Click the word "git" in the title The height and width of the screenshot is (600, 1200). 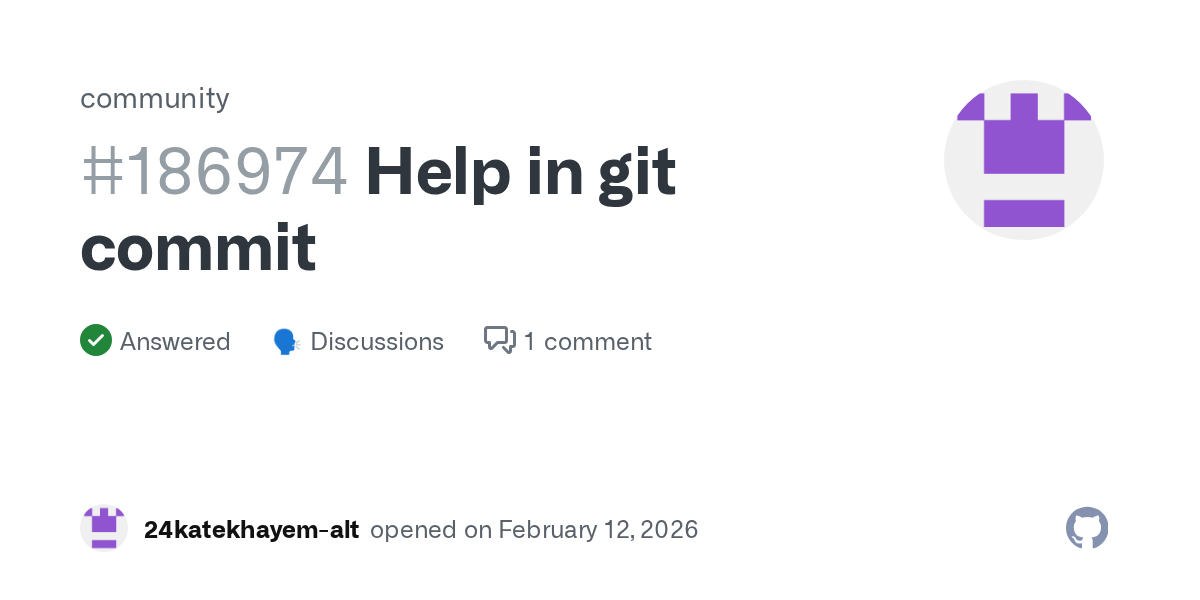636,172
